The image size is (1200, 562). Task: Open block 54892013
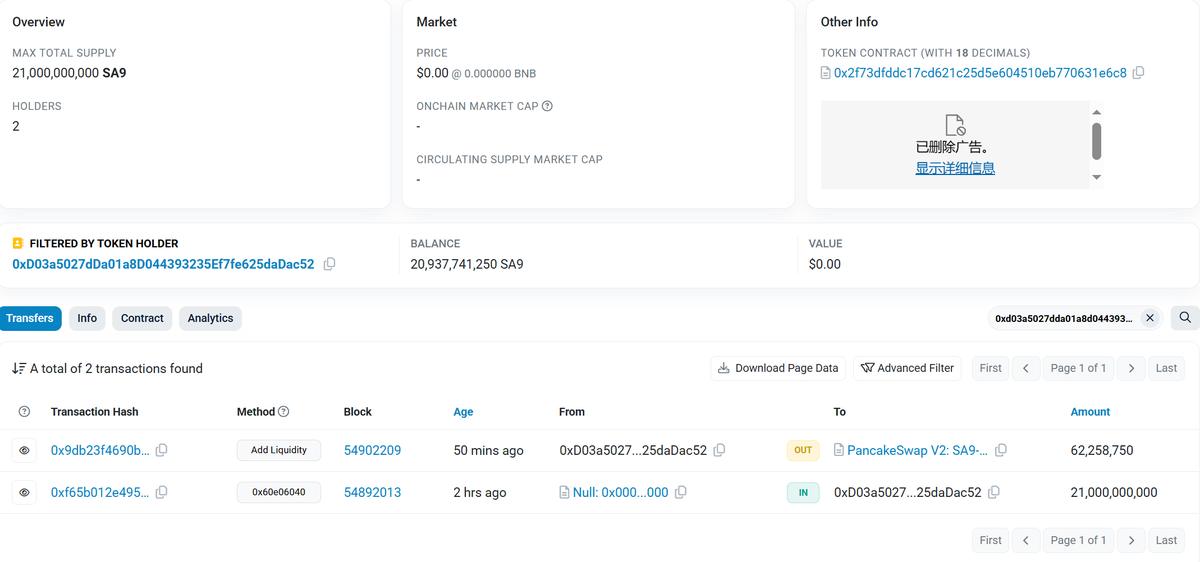tap(372, 492)
